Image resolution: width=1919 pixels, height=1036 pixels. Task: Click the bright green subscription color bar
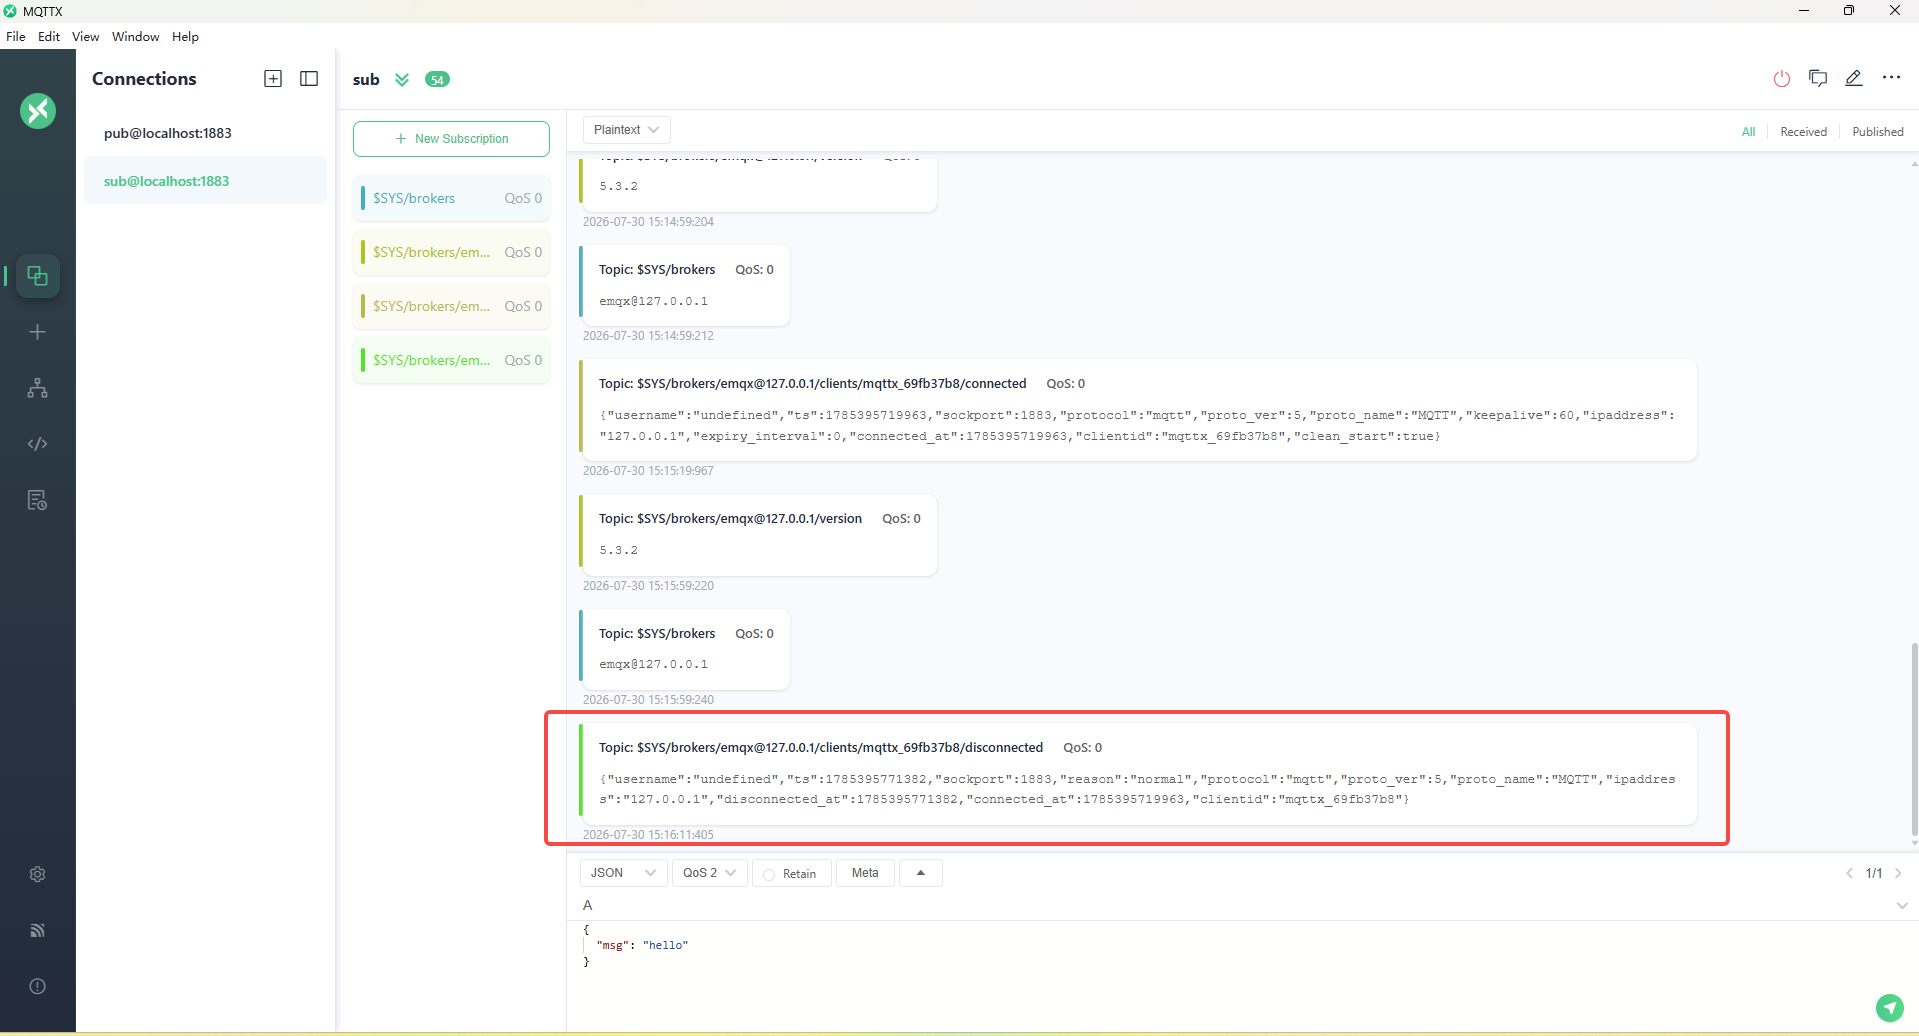pos(363,360)
